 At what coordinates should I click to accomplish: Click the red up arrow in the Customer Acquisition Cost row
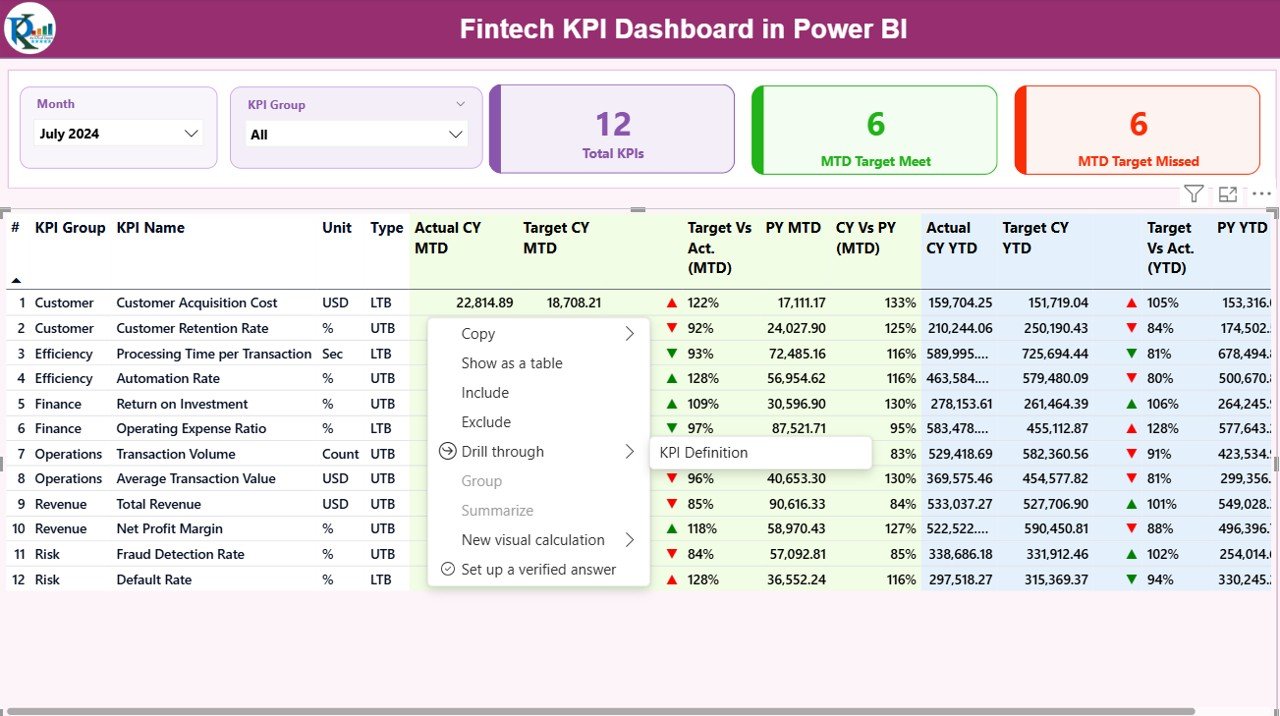point(672,303)
